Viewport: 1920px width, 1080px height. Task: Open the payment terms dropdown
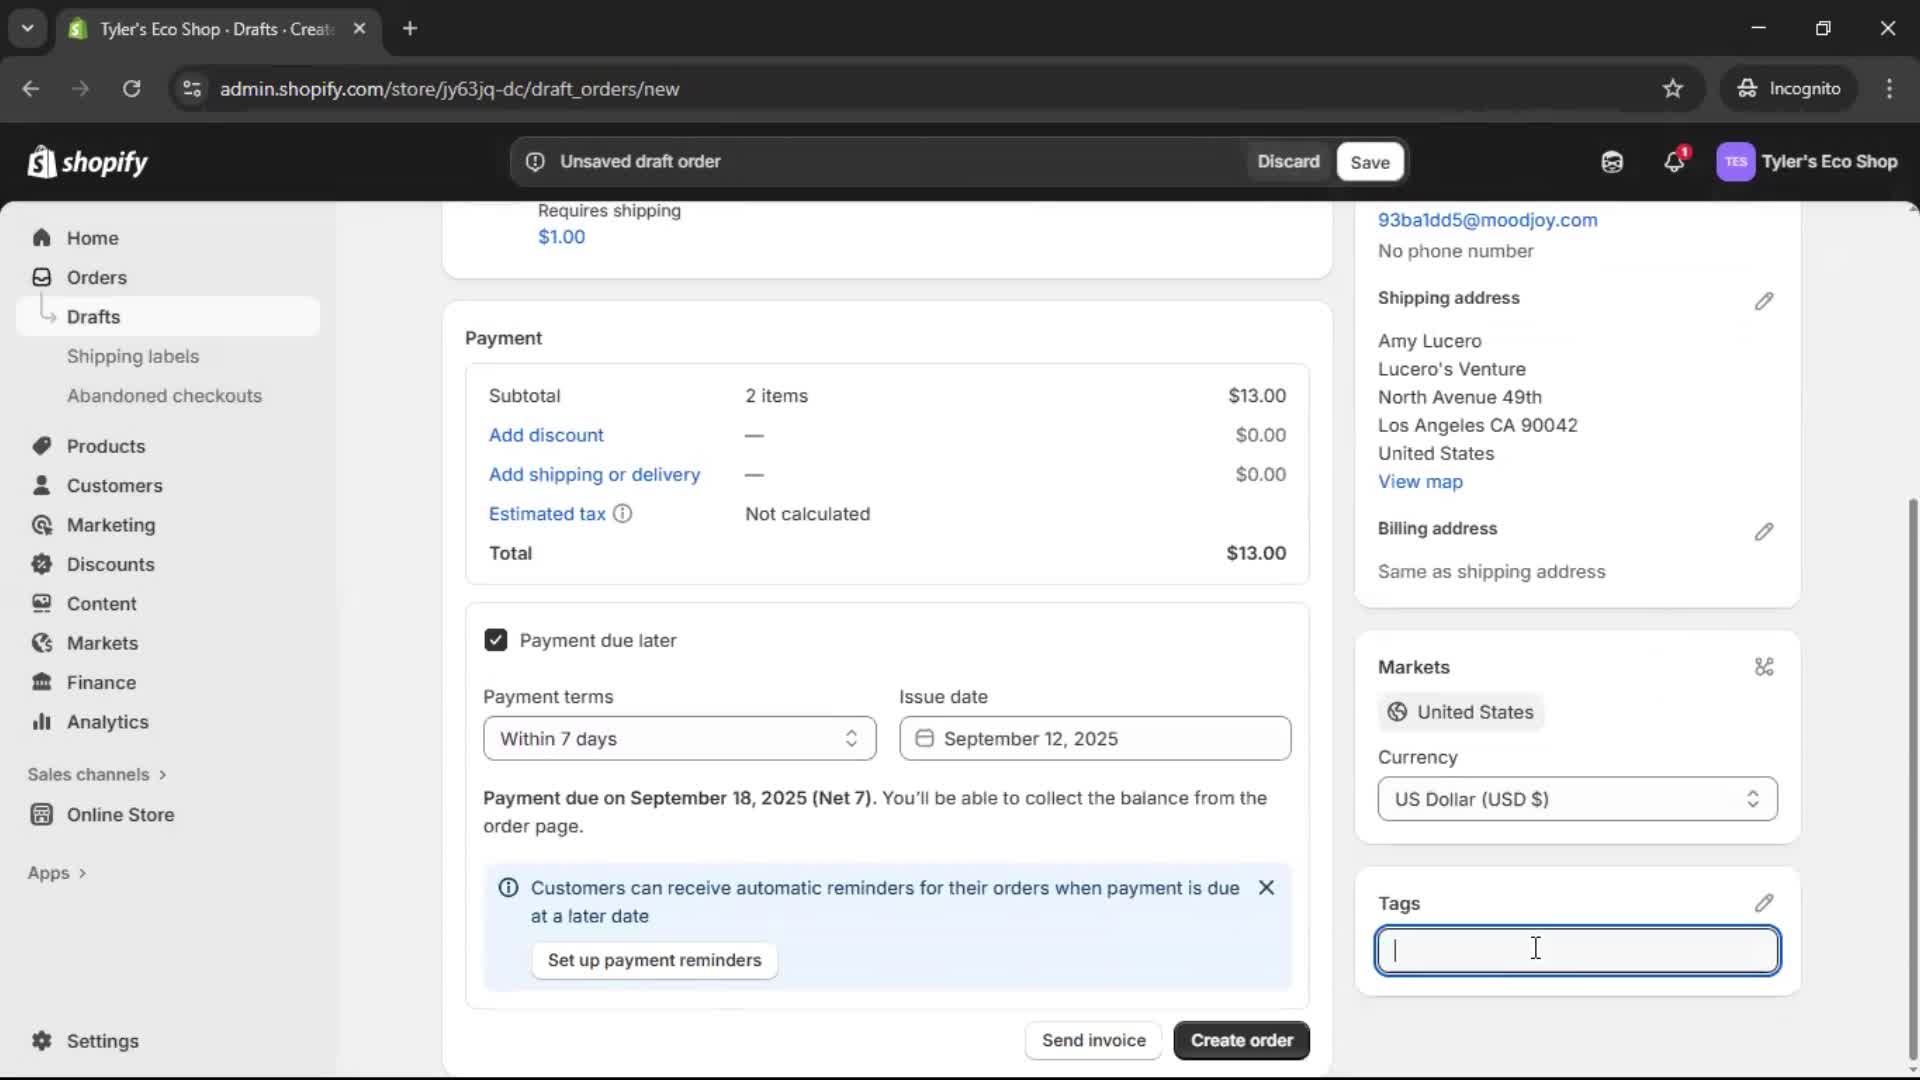point(679,739)
